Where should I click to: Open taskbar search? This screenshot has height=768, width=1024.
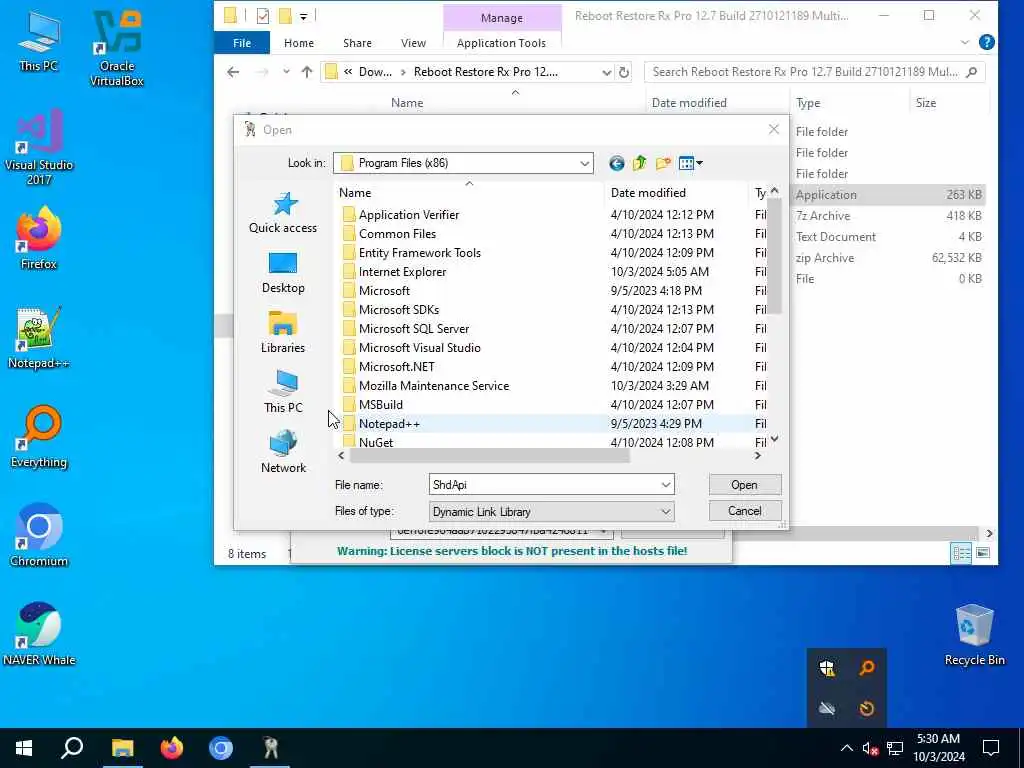click(x=72, y=748)
